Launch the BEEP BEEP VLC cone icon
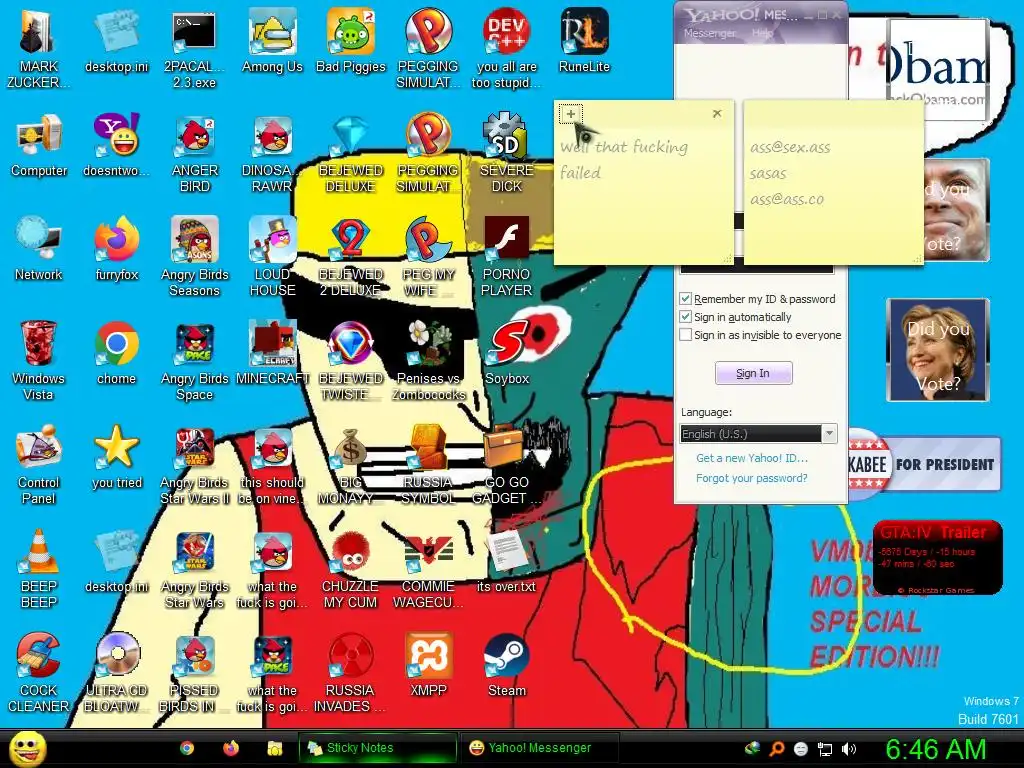1024x768 pixels. [x=39, y=569]
